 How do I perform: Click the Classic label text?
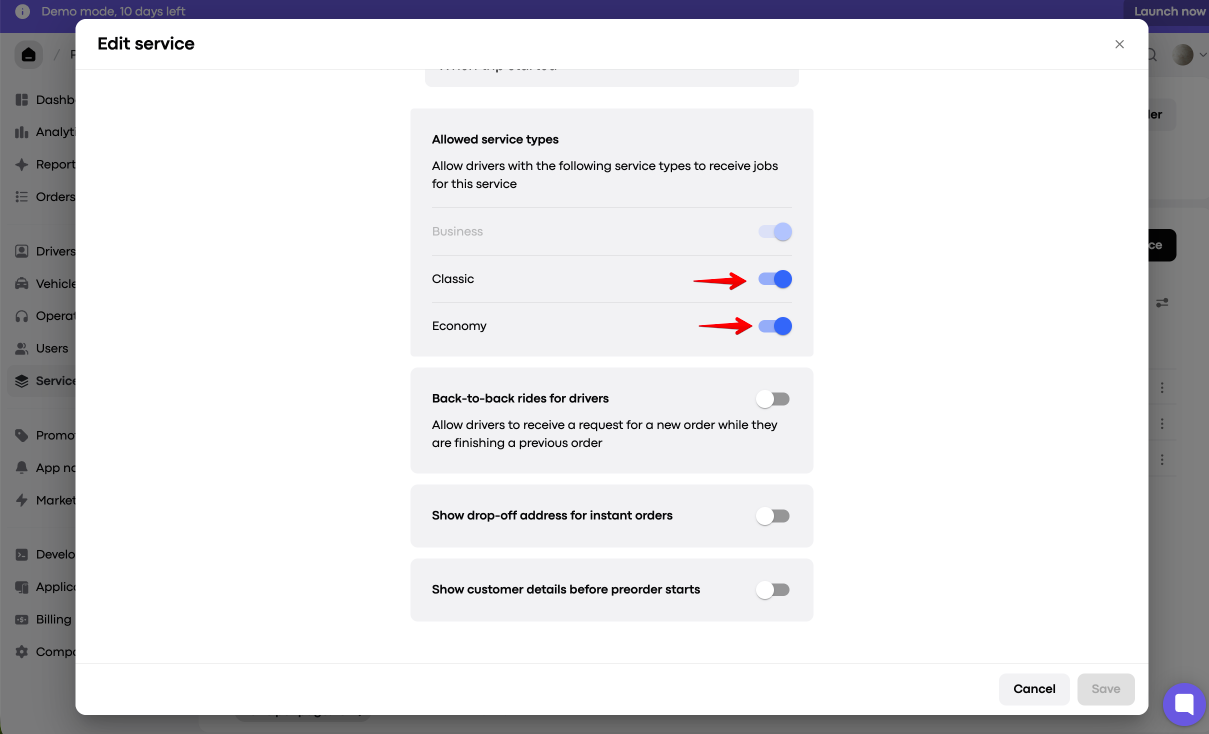(453, 279)
